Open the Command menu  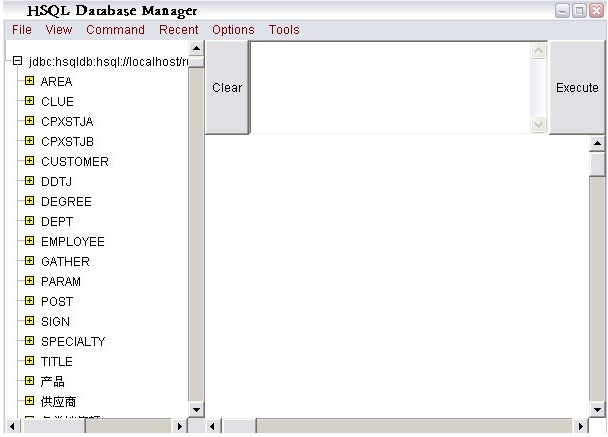pos(115,29)
